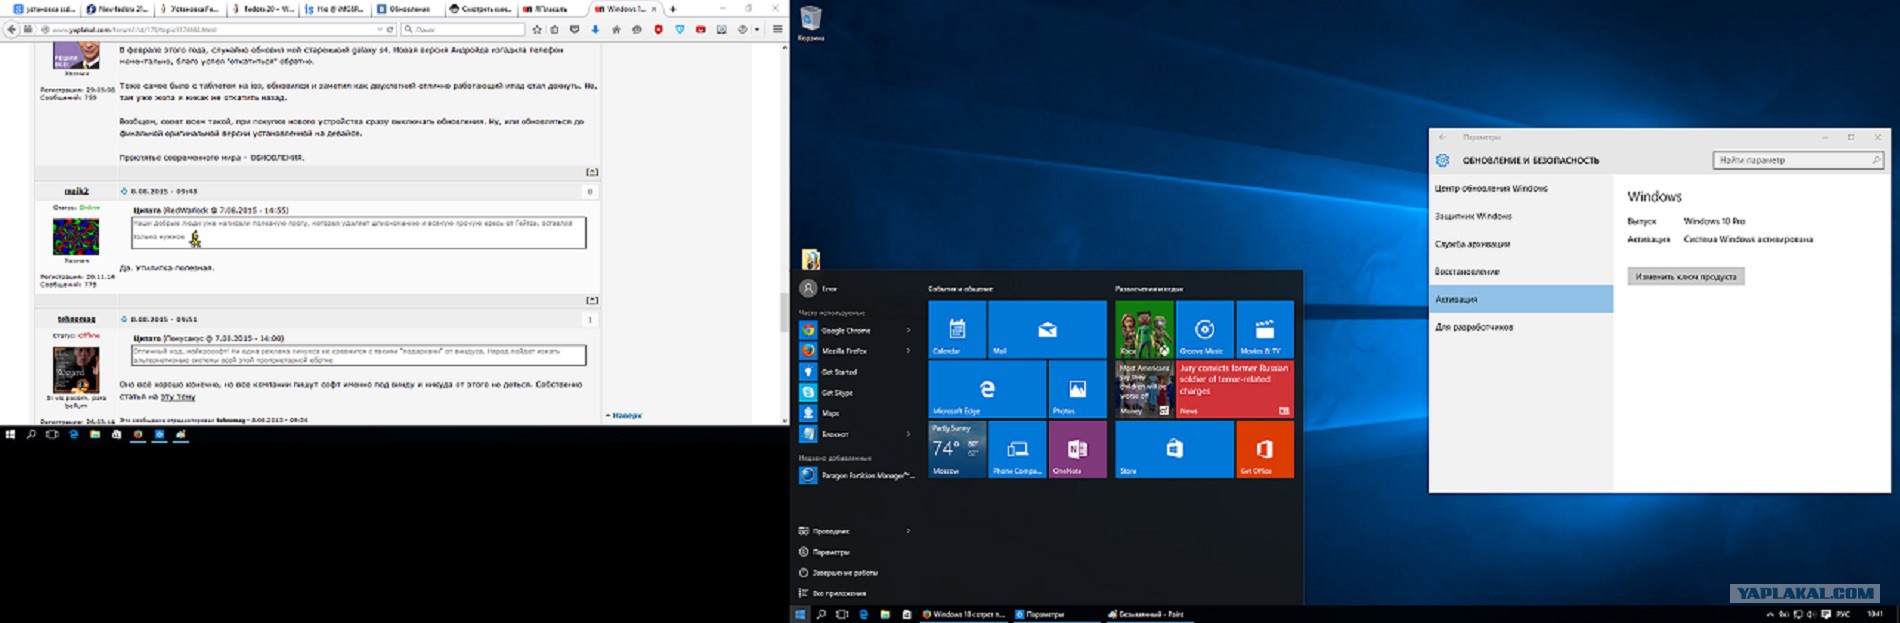Open the Firefox hamburger menu
The width and height of the screenshot is (1900, 623).
point(778,30)
